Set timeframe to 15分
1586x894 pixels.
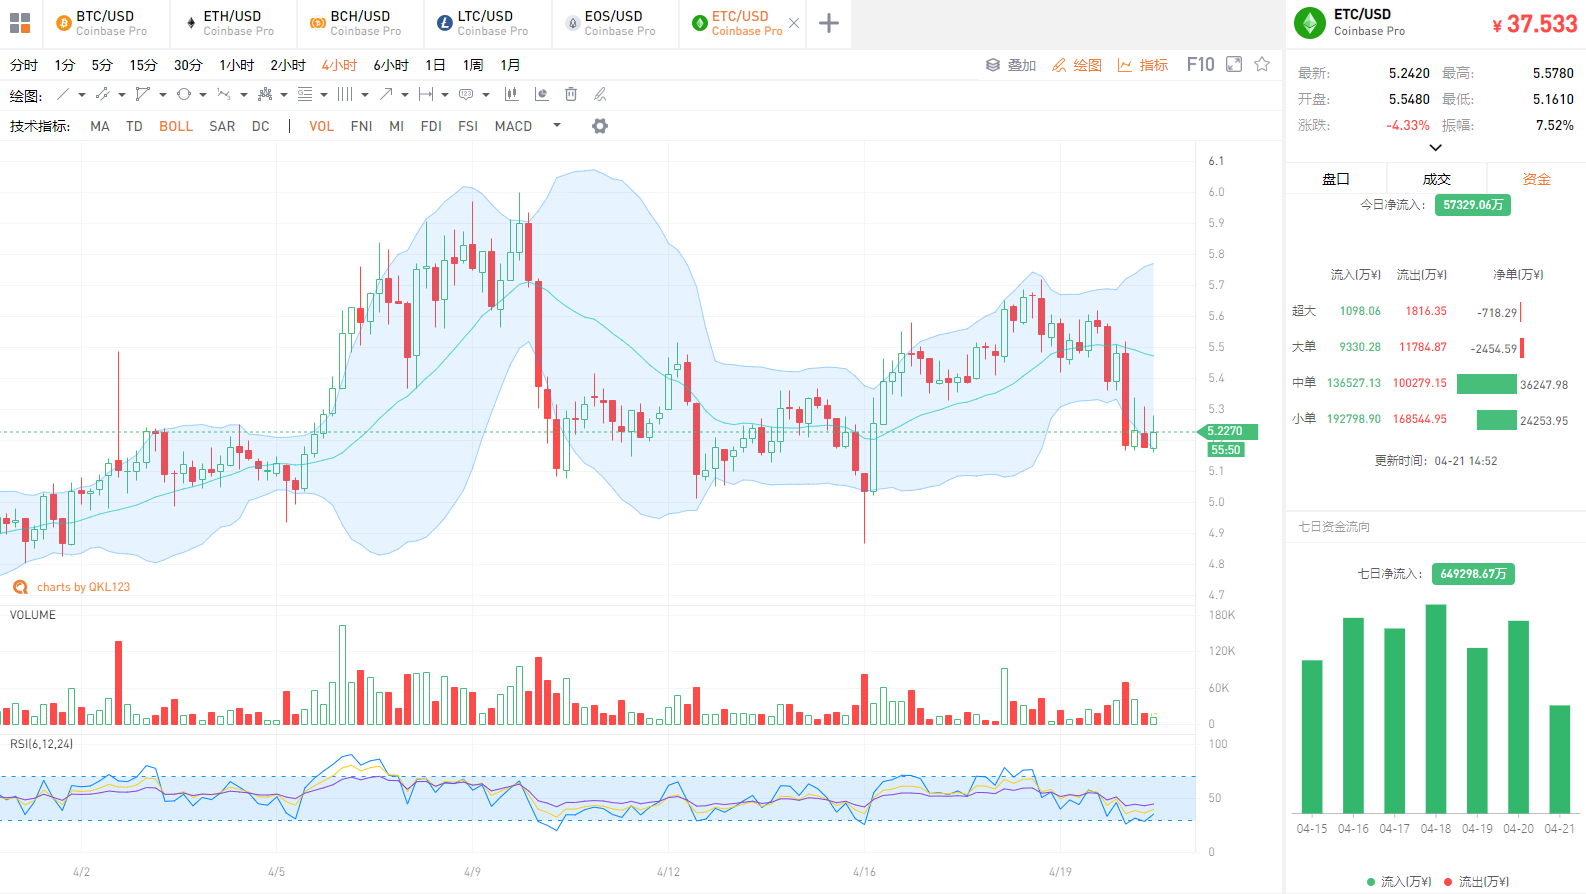pos(143,65)
